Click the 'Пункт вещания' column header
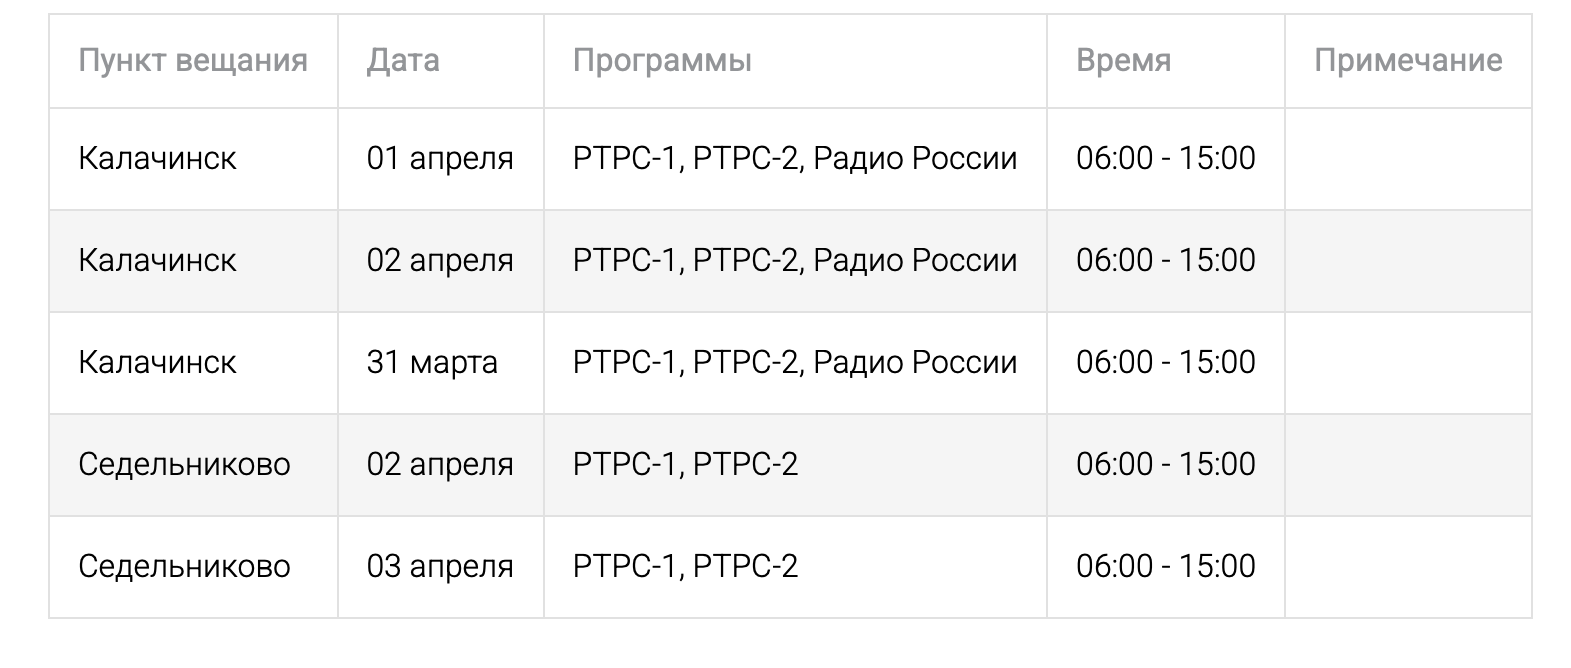The image size is (1571, 668). (193, 60)
